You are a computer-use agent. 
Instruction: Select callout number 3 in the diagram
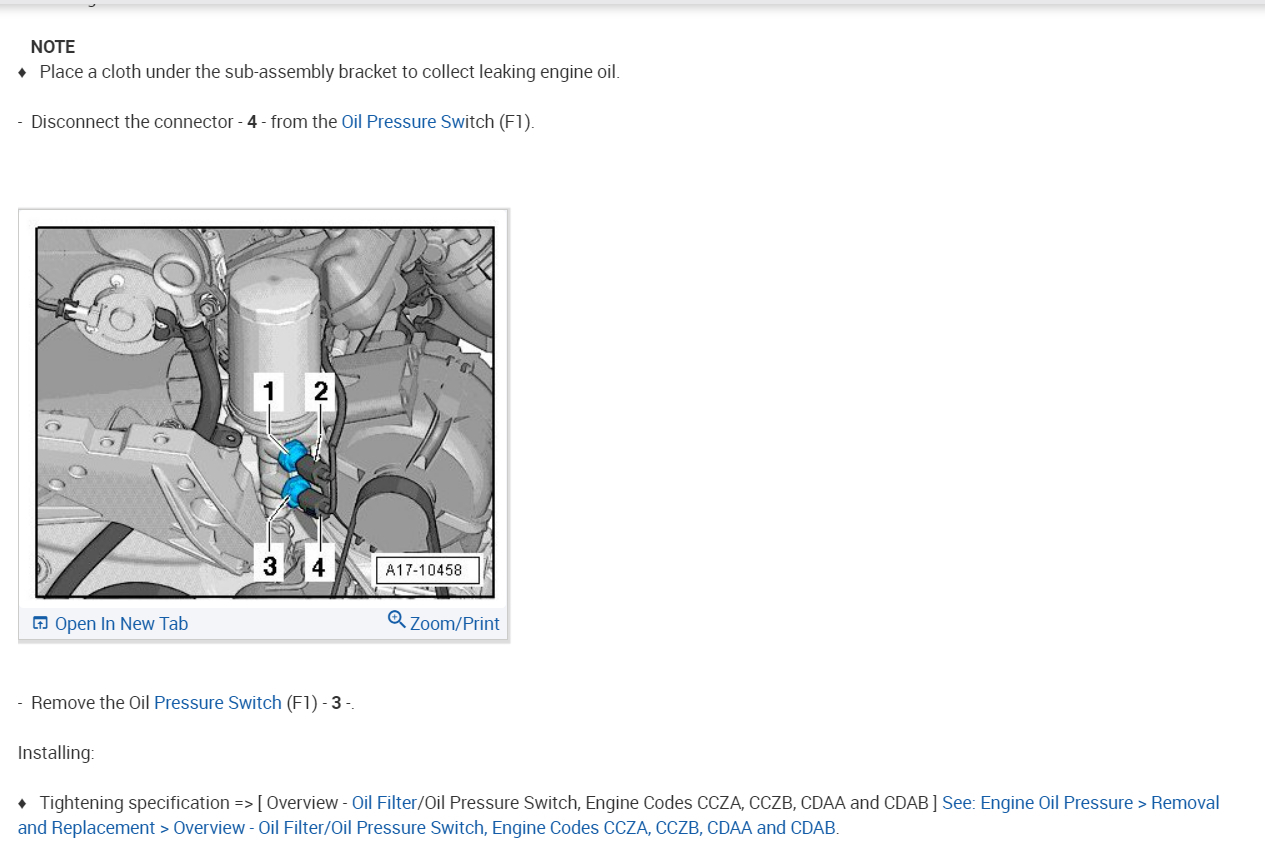coord(270,566)
